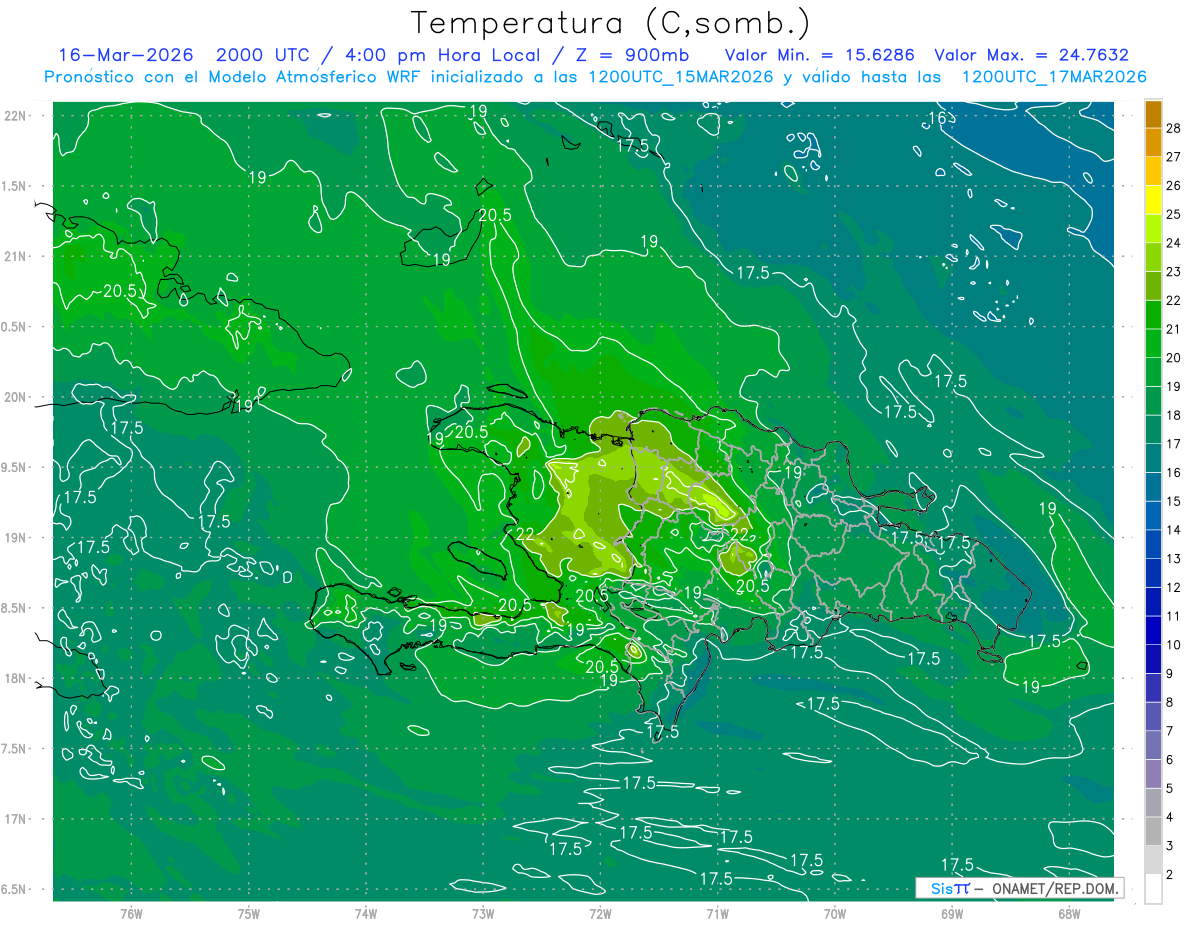Select the date text "16-Mar-2026"

point(126,55)
